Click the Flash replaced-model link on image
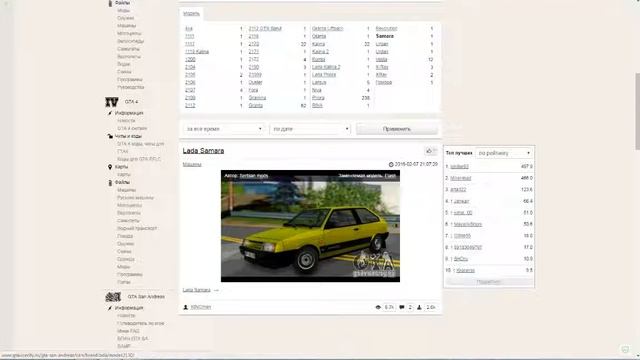The height and width of the screenshot is (360, 640). click(x=391, y=176)
